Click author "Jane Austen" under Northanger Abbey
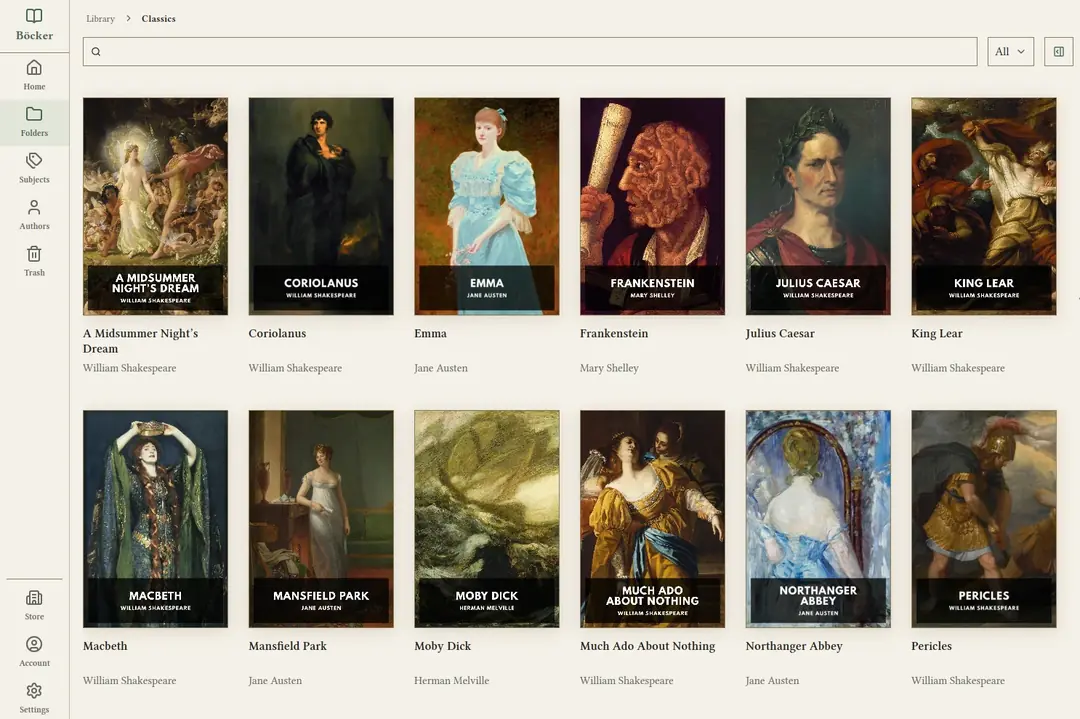 [772, 680]
